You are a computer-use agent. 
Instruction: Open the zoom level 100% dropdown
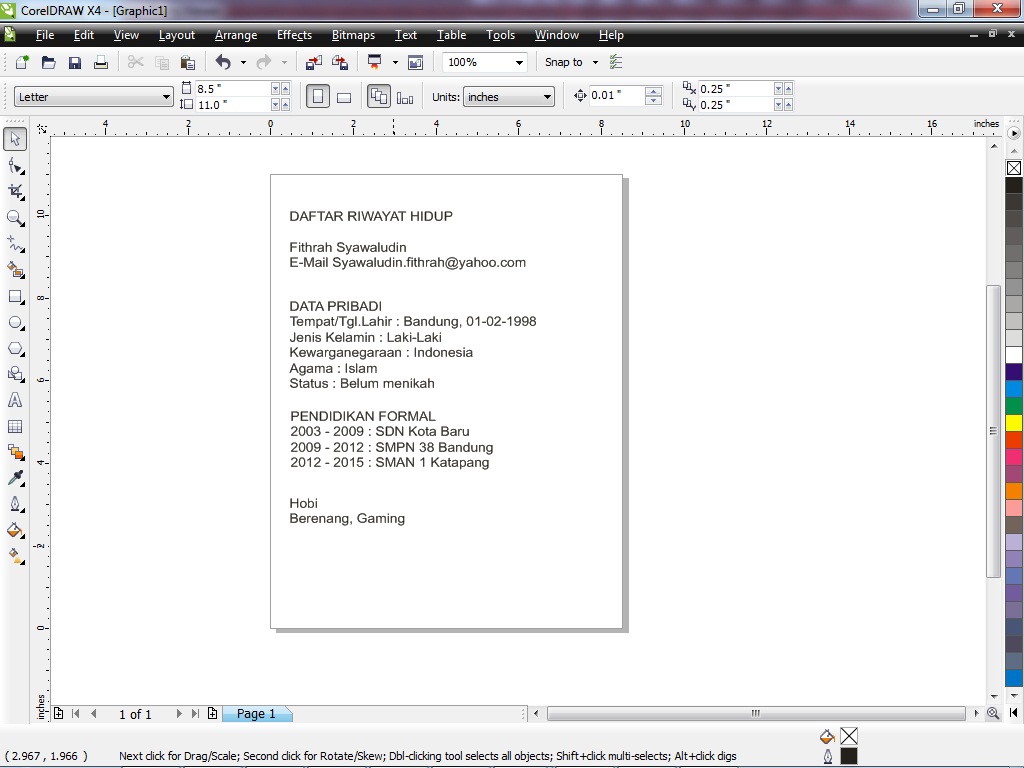point(519,62)
